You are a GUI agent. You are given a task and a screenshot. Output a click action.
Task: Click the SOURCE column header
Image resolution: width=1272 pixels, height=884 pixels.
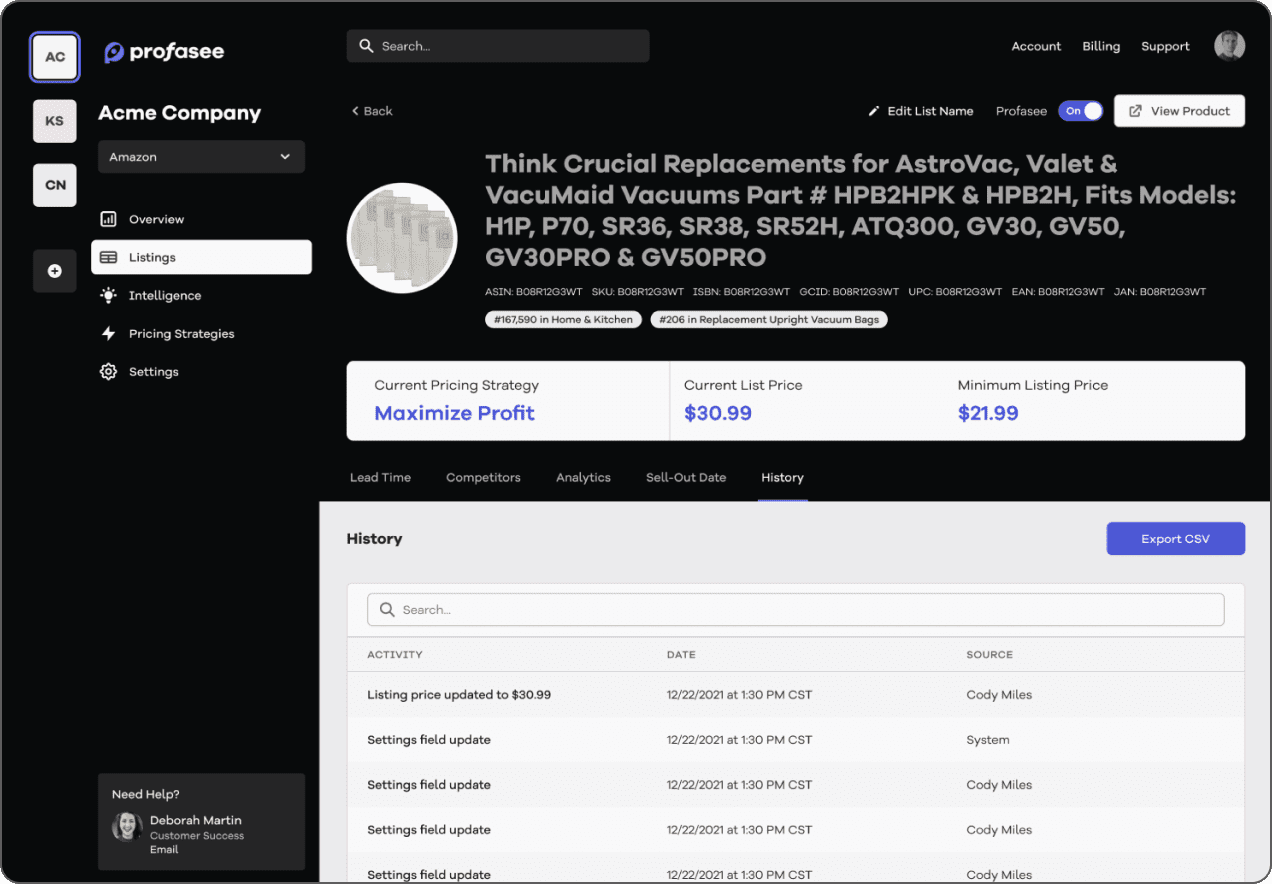coord(990,655)
